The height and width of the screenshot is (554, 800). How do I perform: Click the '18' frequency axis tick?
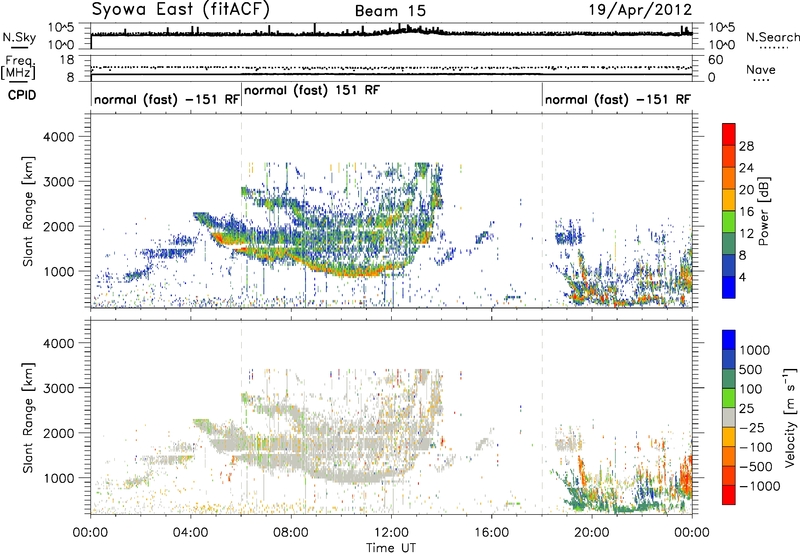point(67,60)
